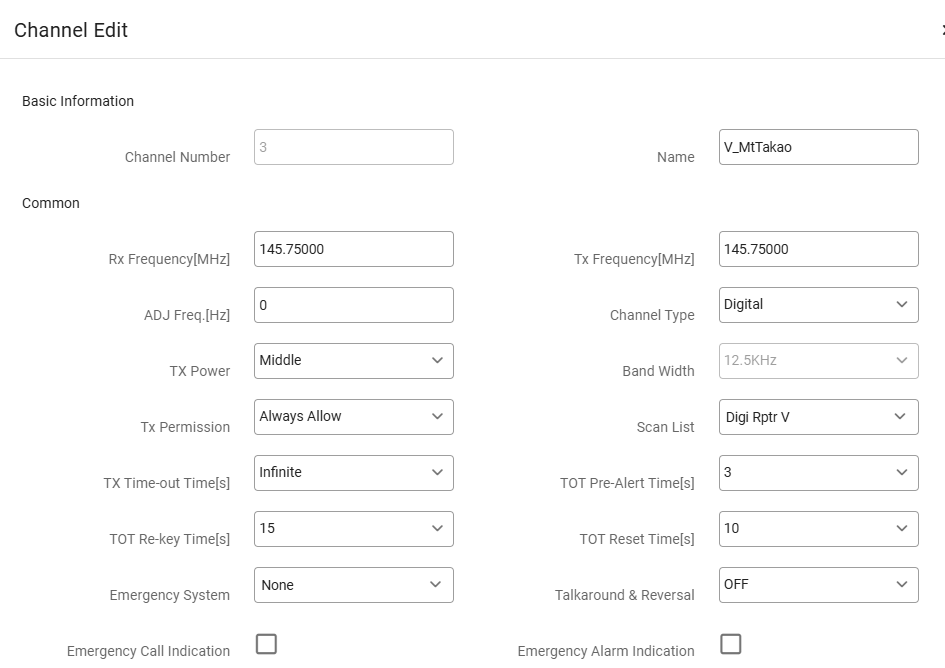Expand the TOT Reset Time dropdown
Image resolution: width=945 pixels, height=668 pixels.
pyautogui.click(x=818, y=529)
